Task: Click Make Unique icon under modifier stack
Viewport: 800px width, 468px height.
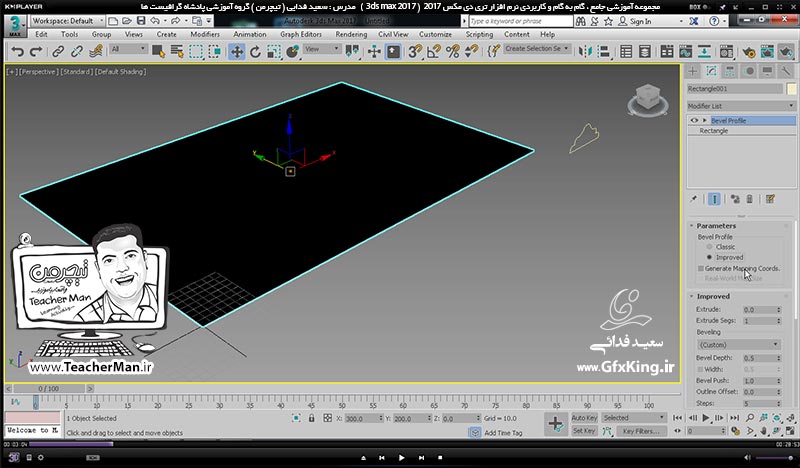Action: tap(735, 199)
